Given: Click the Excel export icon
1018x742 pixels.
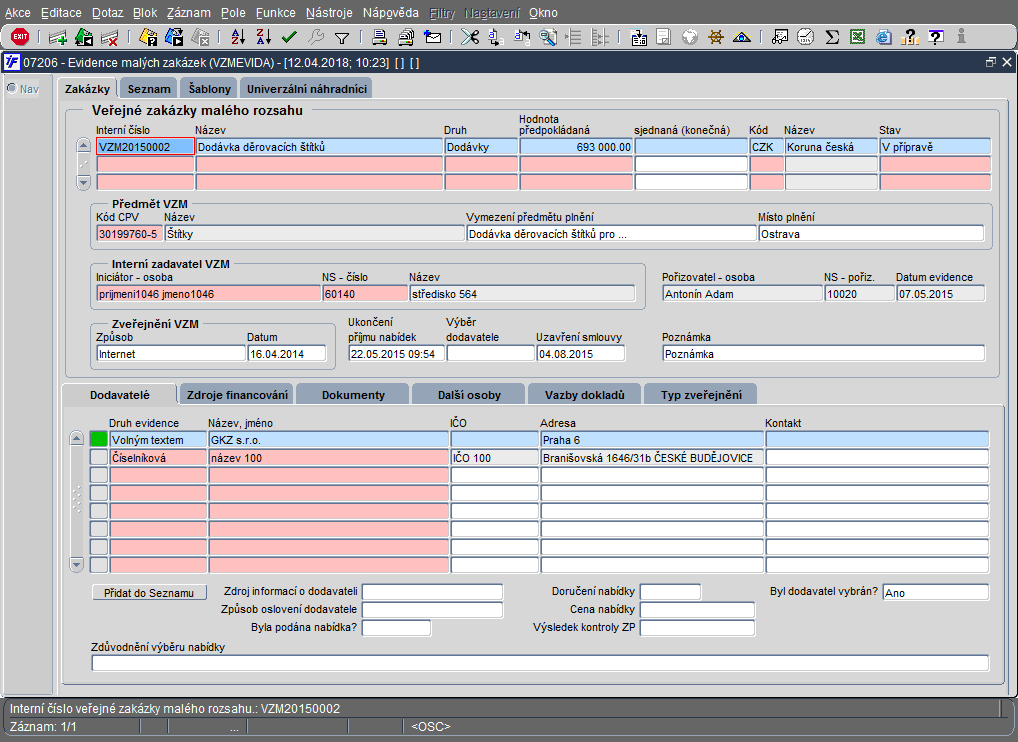Looking at the screenshot, I should 857,37.
